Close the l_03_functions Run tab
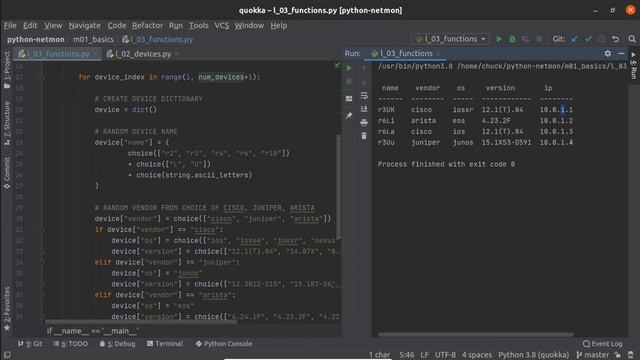Image resolution: width=640 pixels, height=360 pixels. [x=438, y=53]
